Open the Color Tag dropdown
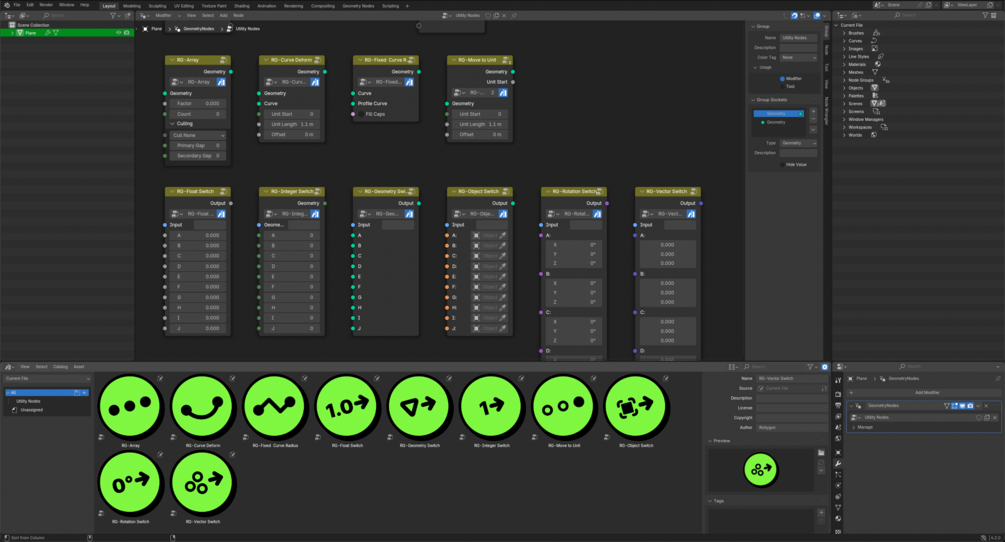Screen dimensions: 1005x542 pyautogui.click(x=798, y=58)
